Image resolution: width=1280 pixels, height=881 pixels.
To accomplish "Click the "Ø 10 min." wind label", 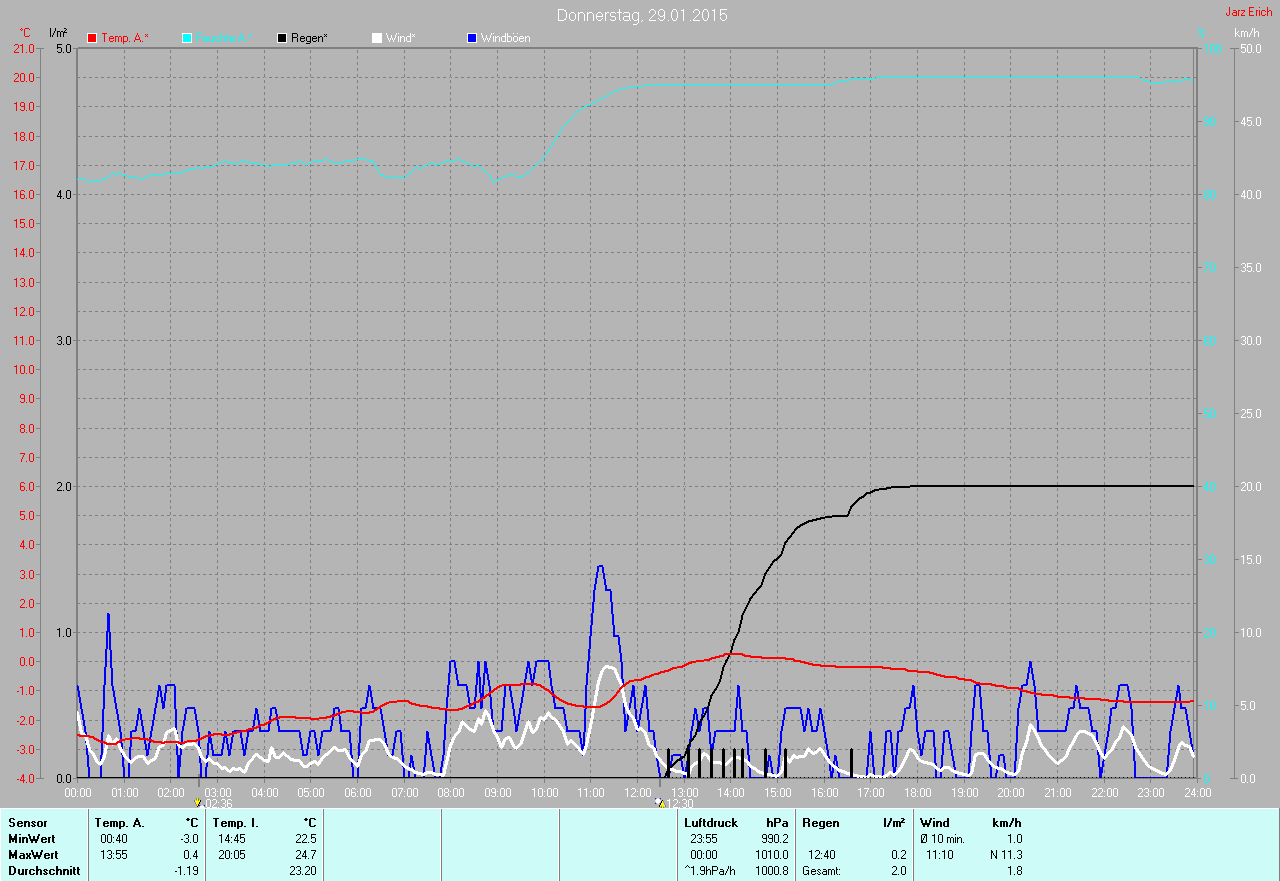I will [x=942, y=839].
